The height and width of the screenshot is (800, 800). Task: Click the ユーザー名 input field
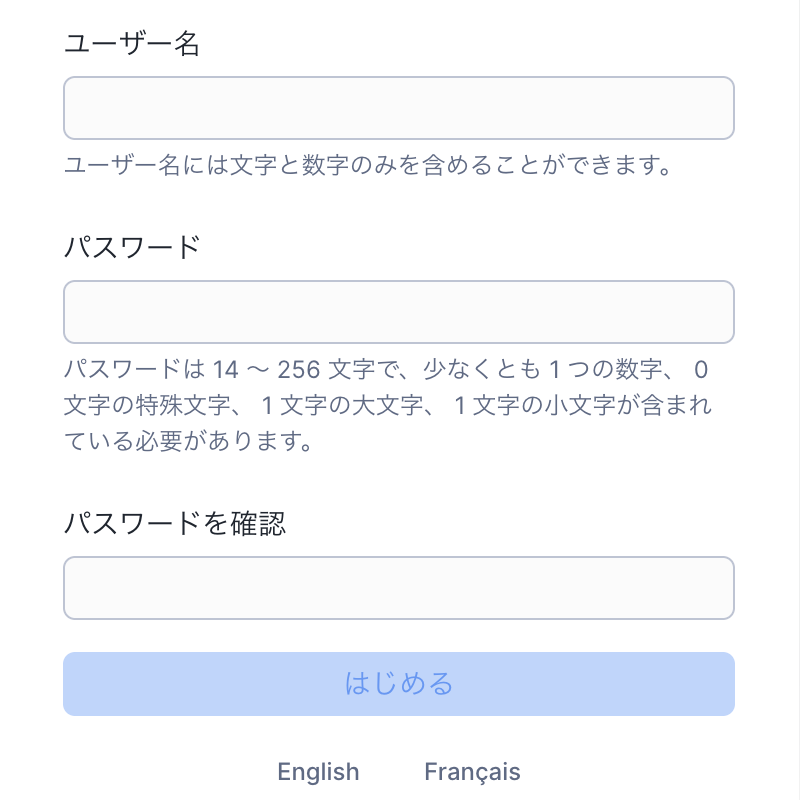pyautogui.click(x=399, y=108)
